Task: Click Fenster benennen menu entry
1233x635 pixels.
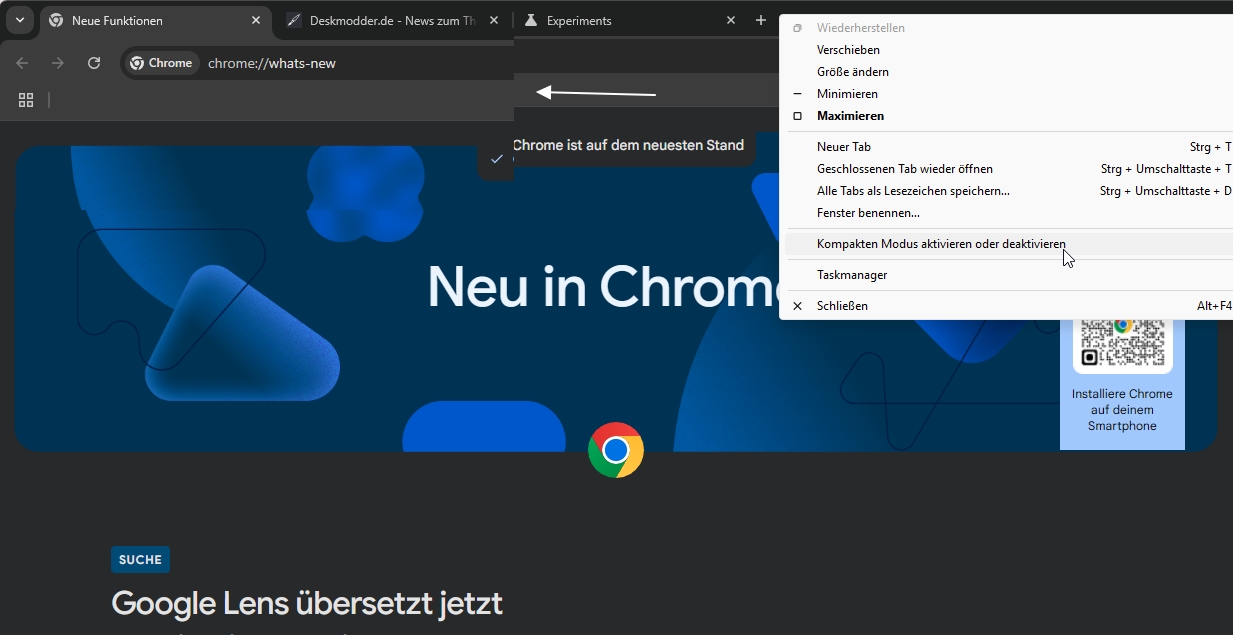Action: coord(867,213)
